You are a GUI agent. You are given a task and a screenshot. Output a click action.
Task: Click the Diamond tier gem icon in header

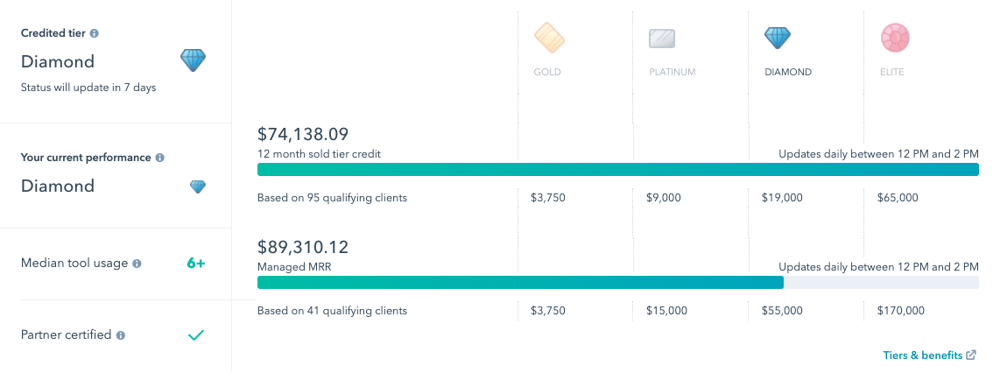click(777, 38)
